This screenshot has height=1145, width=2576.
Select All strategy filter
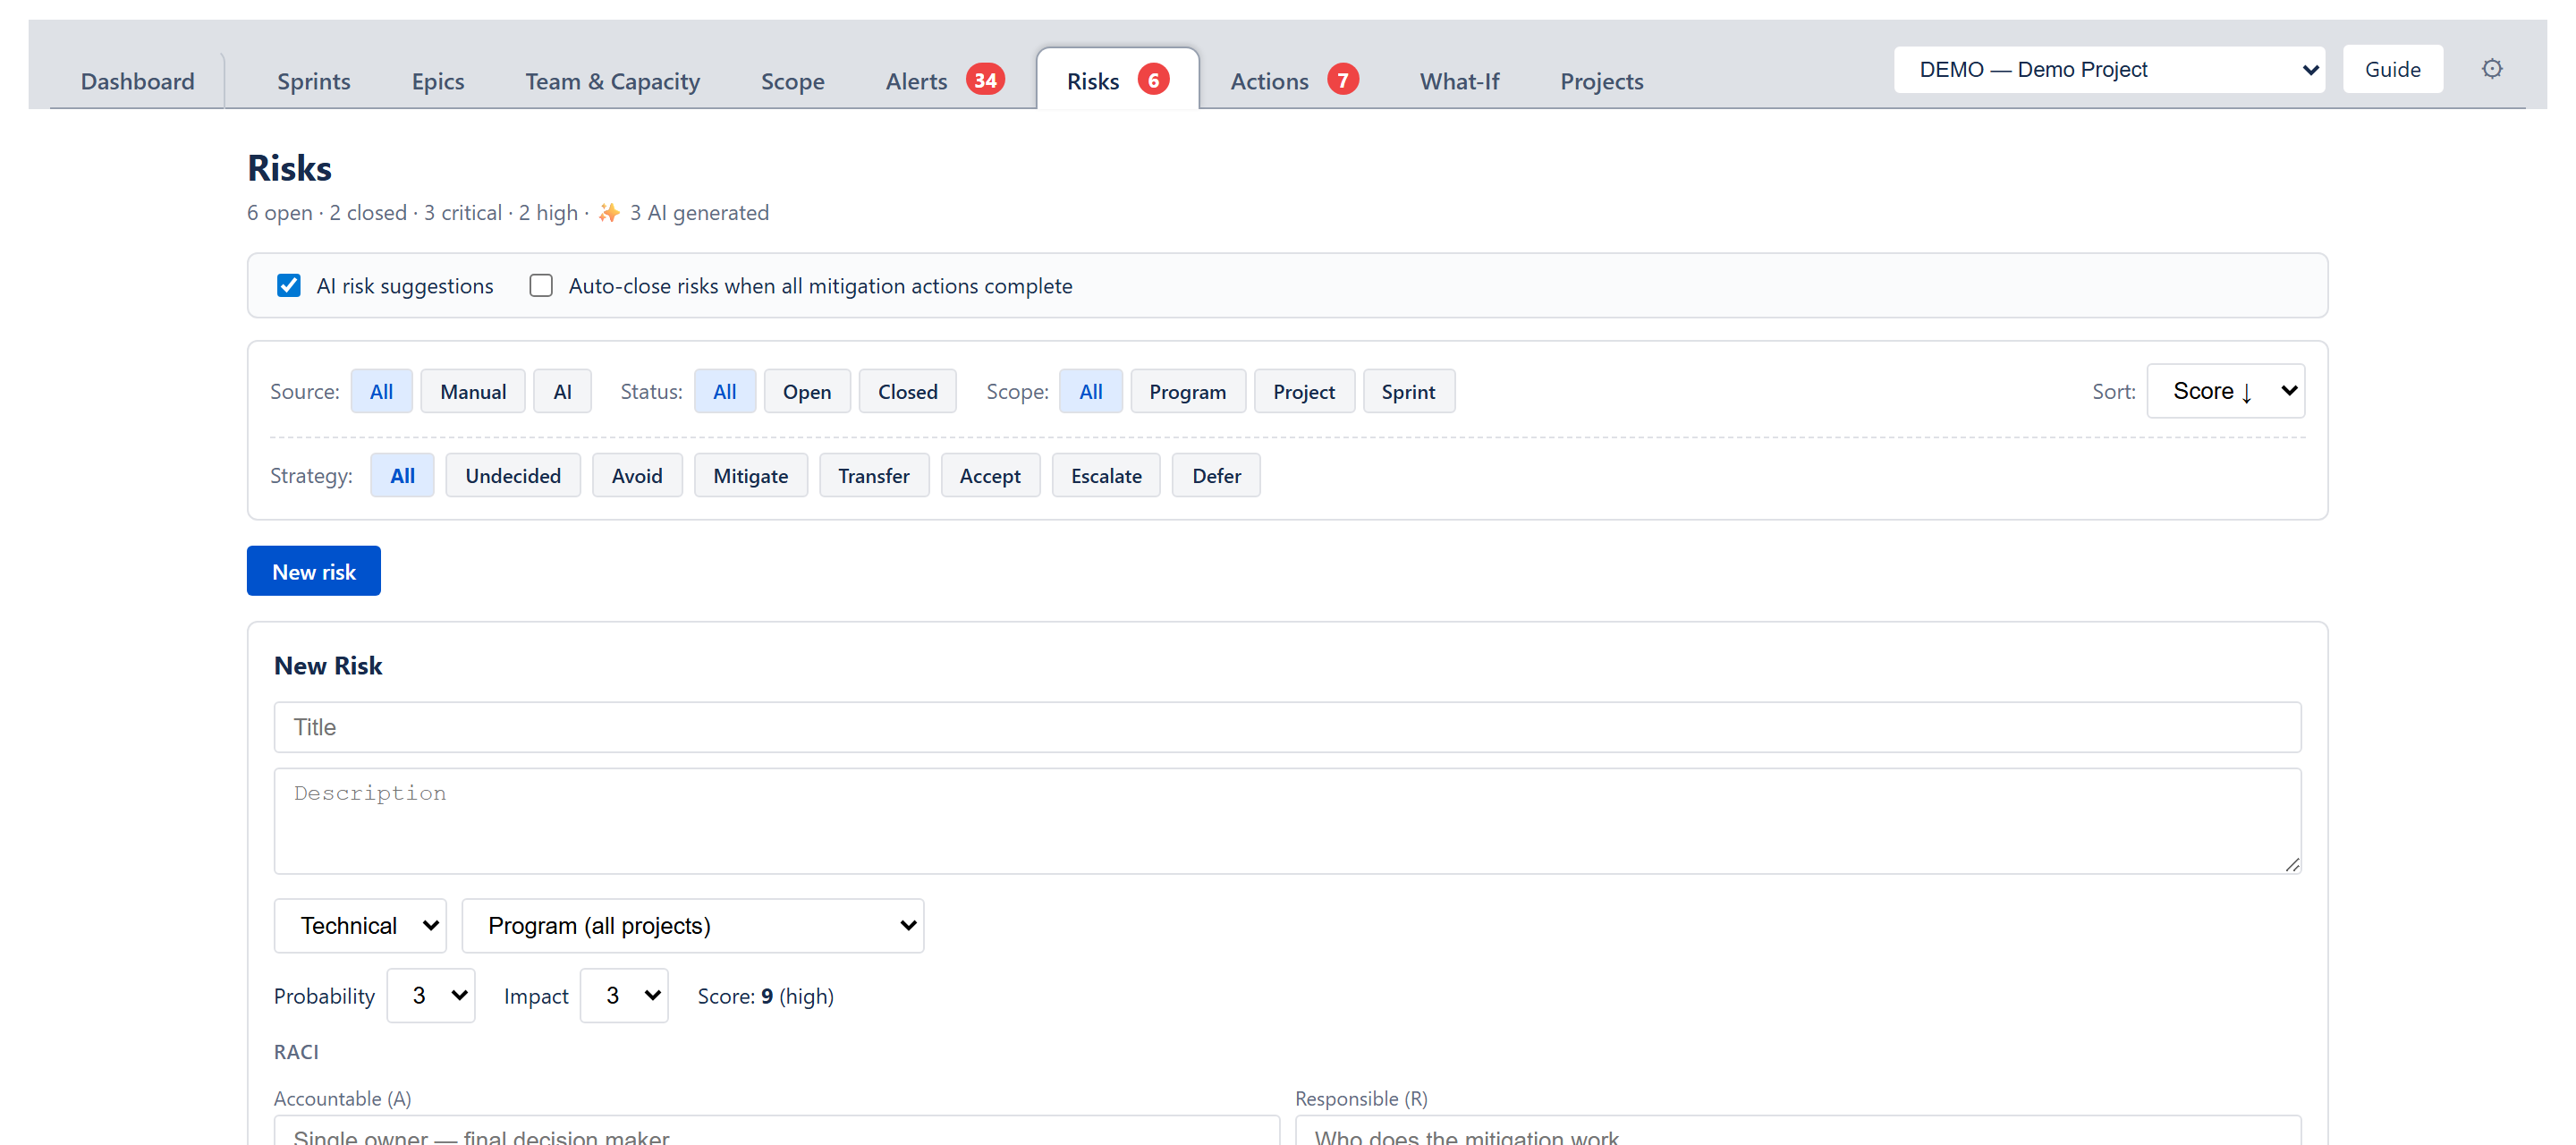click(402, 476)
